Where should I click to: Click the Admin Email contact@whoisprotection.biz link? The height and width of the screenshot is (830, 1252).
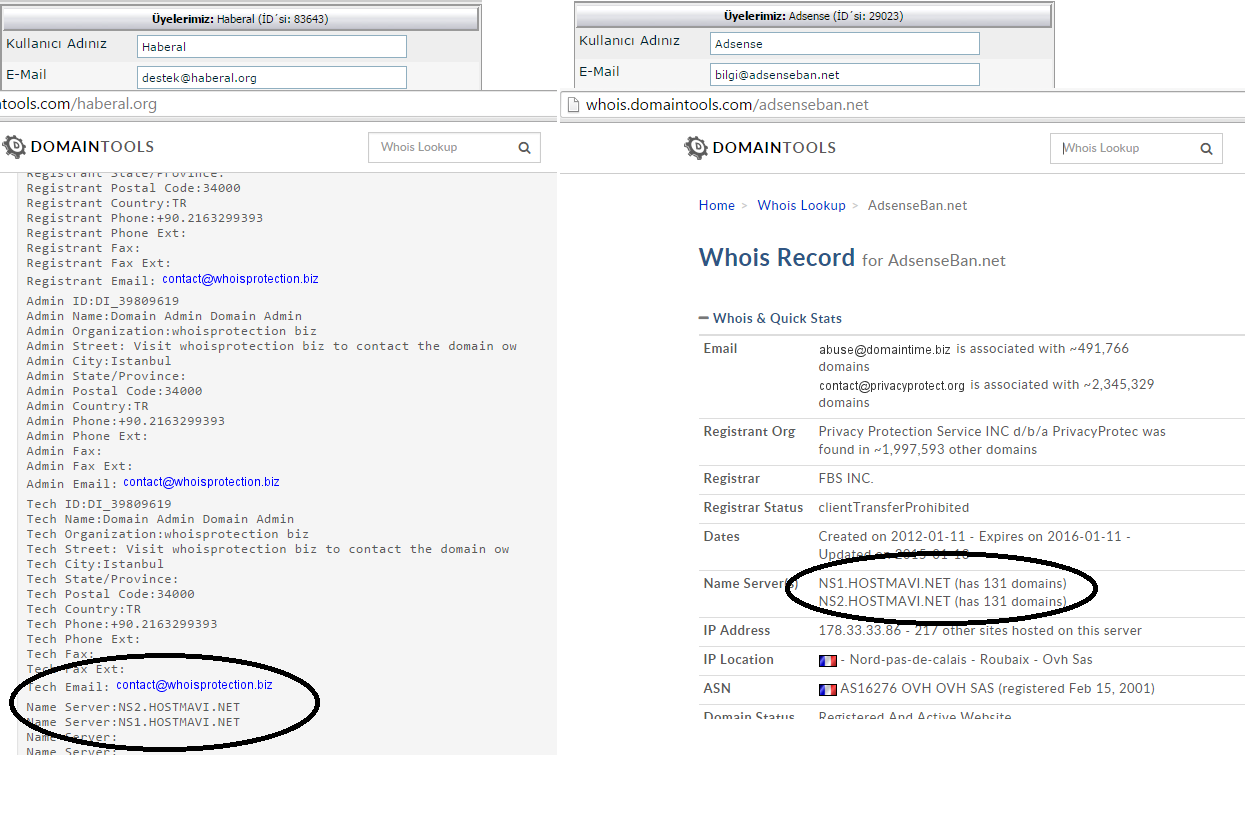click(x=201, y=482)
